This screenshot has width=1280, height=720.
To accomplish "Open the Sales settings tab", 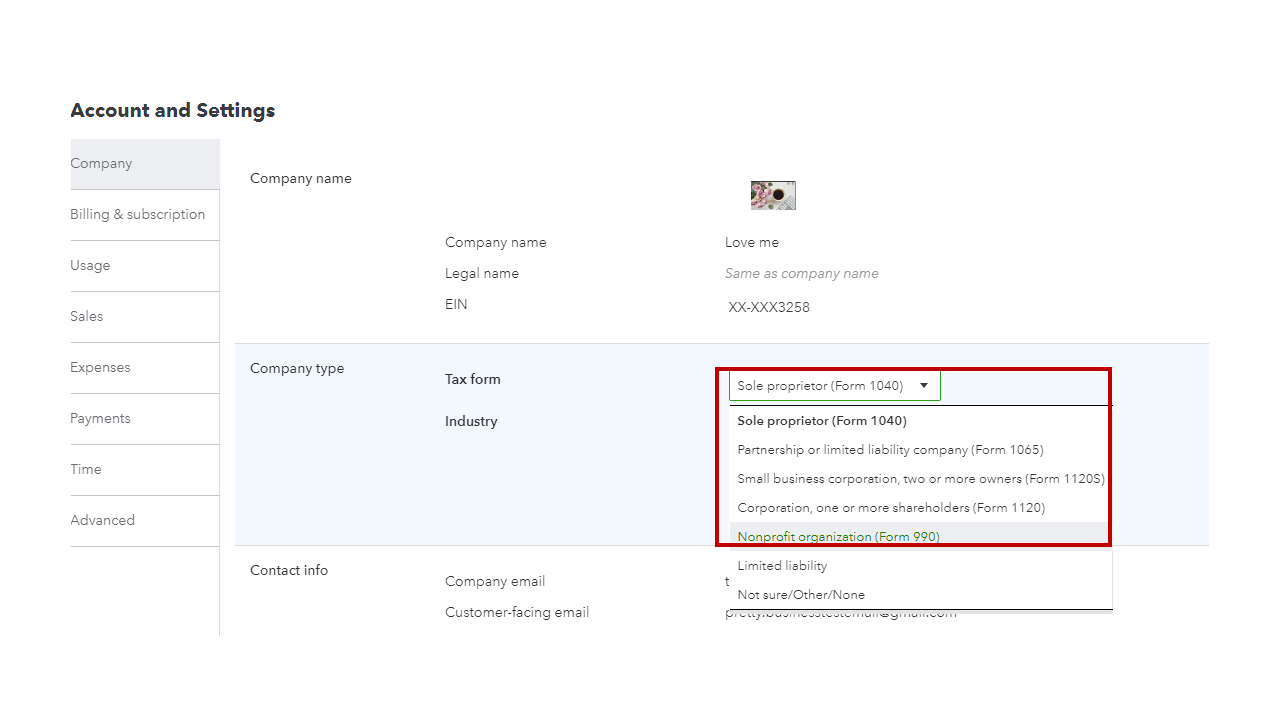I will [87, 317].
